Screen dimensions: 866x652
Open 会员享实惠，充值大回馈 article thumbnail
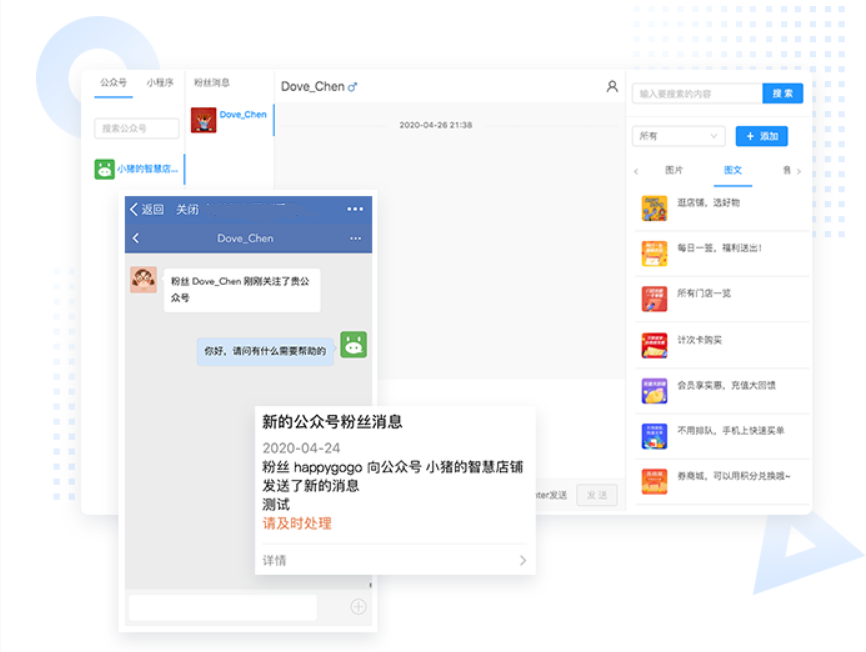point(654,391)
